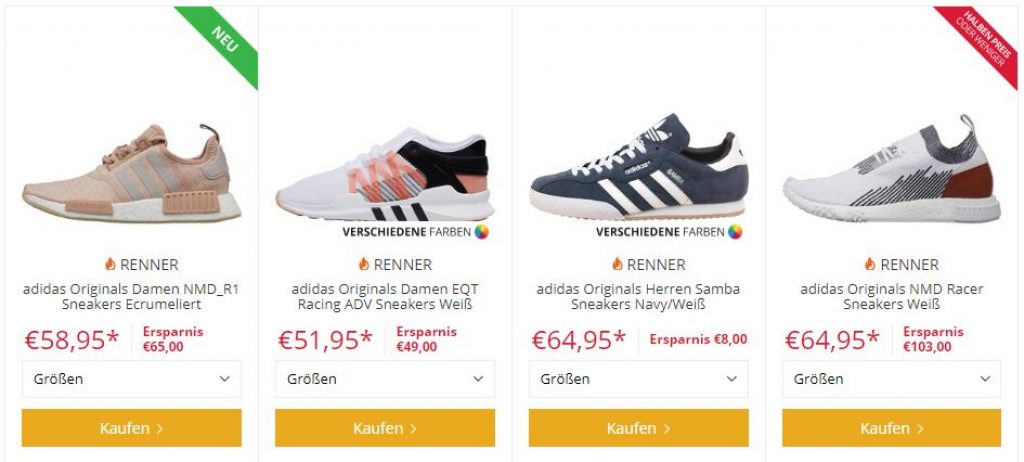Click Kaufen under Samba Navy/Weiß sneakers
Viewport: 1024px width, 462px height.
click(638, 428)
